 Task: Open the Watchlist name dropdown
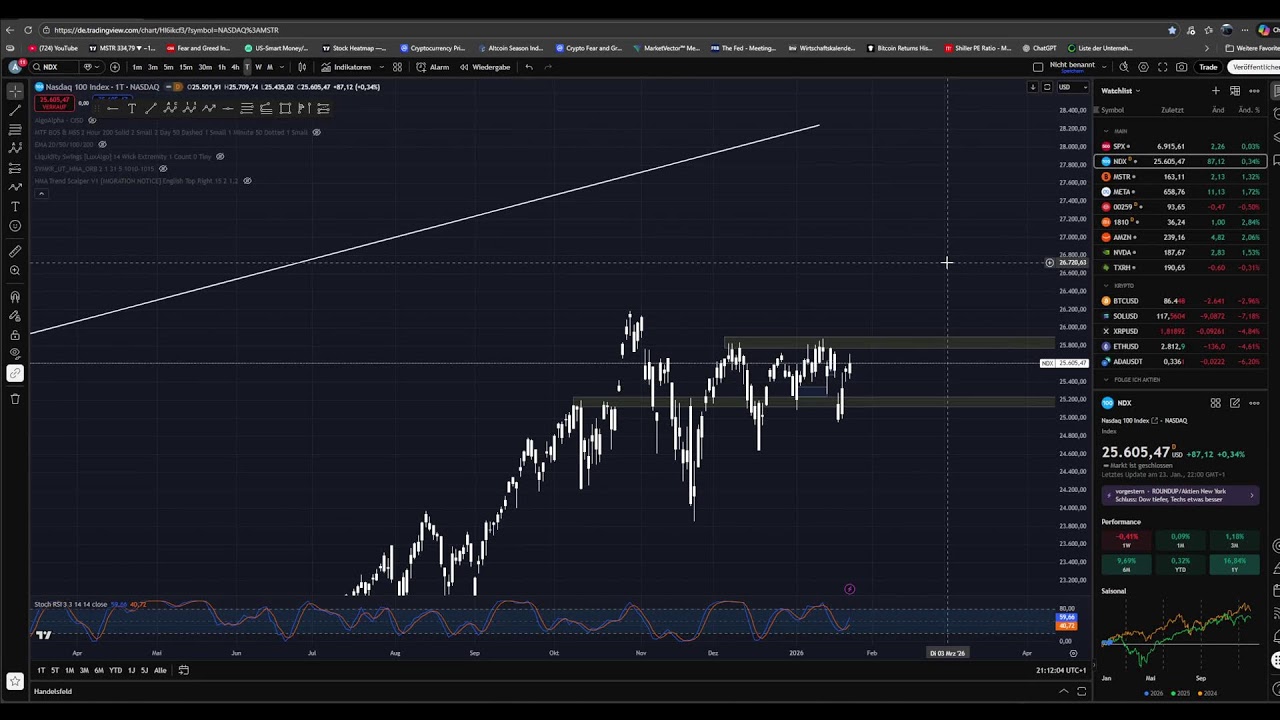click(1119, 91)
